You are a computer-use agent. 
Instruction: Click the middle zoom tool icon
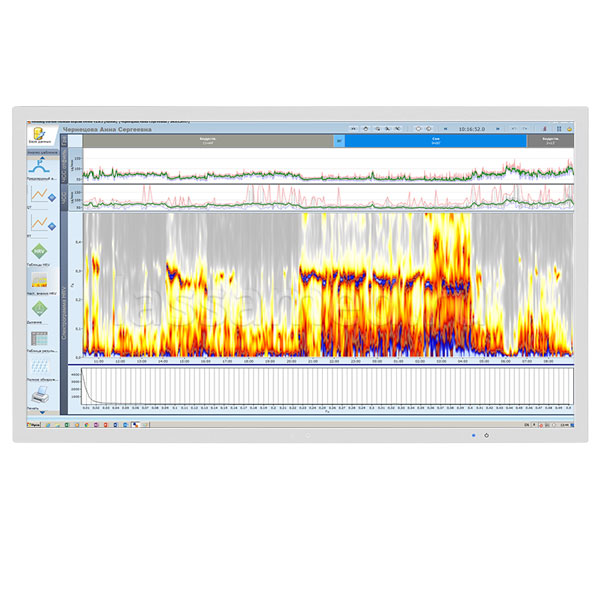[x=387, y=129]
